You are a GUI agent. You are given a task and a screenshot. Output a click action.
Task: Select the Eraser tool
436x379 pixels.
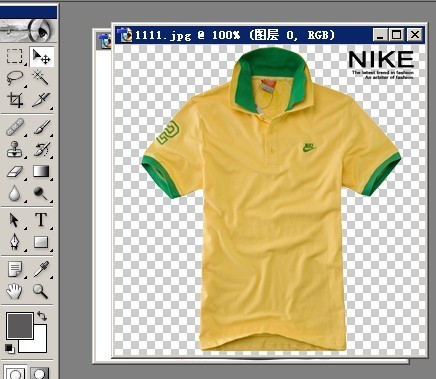[15, 172]
